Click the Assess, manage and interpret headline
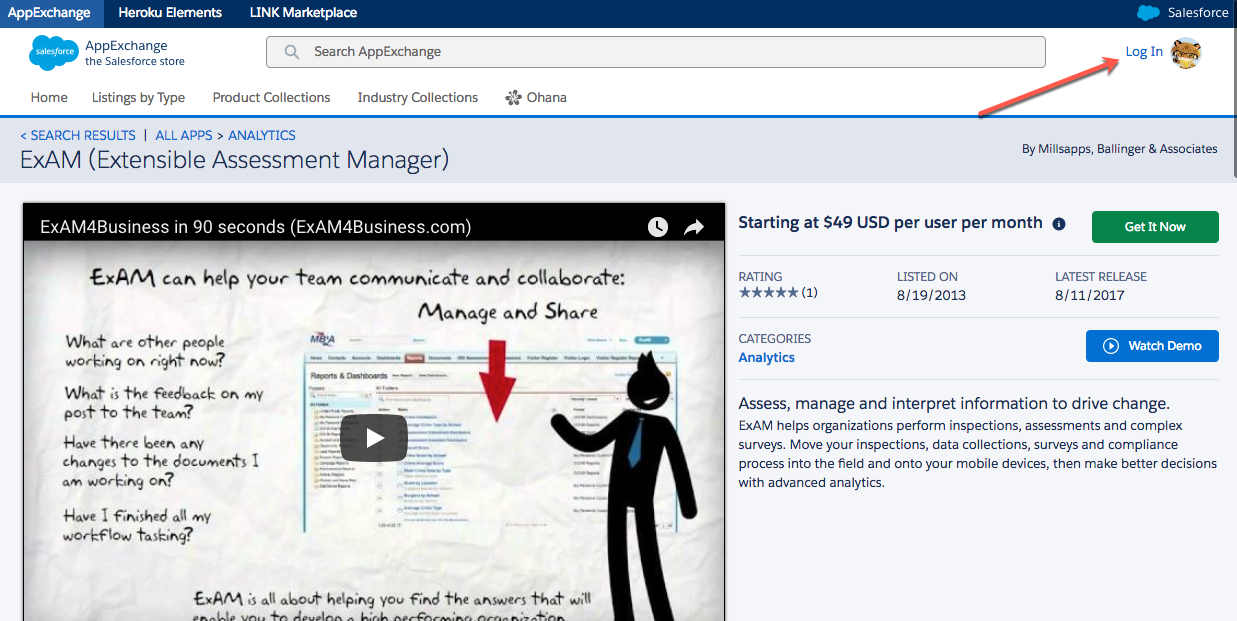1237x621 pixels. pyautogui.click(x=954, y=404)
